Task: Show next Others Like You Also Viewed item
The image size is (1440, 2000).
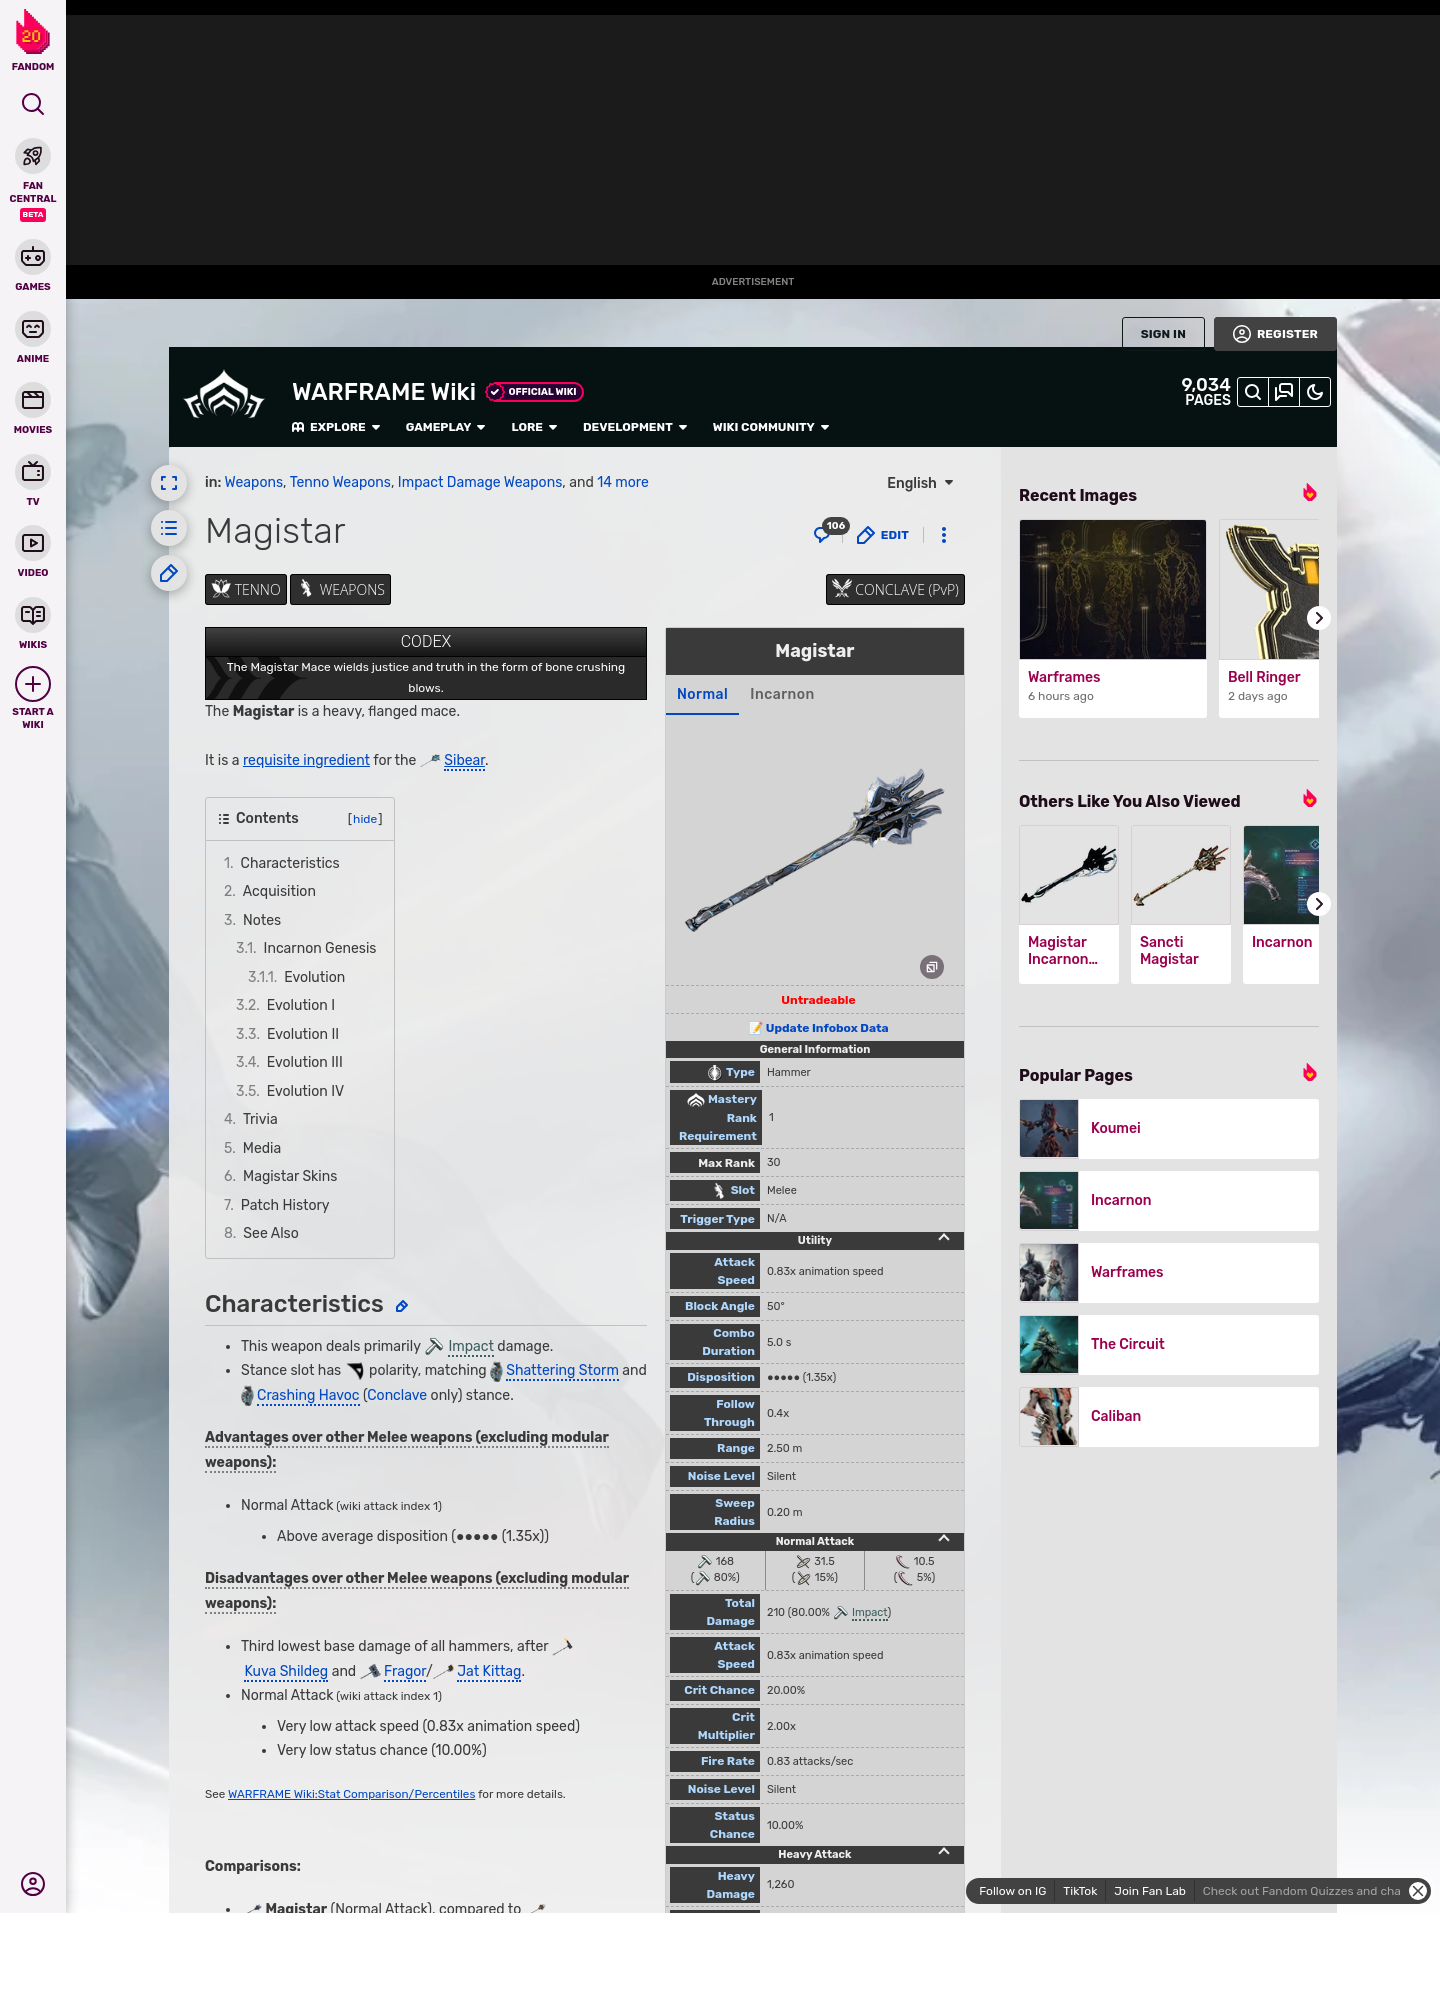Action: pos(1318,904)
